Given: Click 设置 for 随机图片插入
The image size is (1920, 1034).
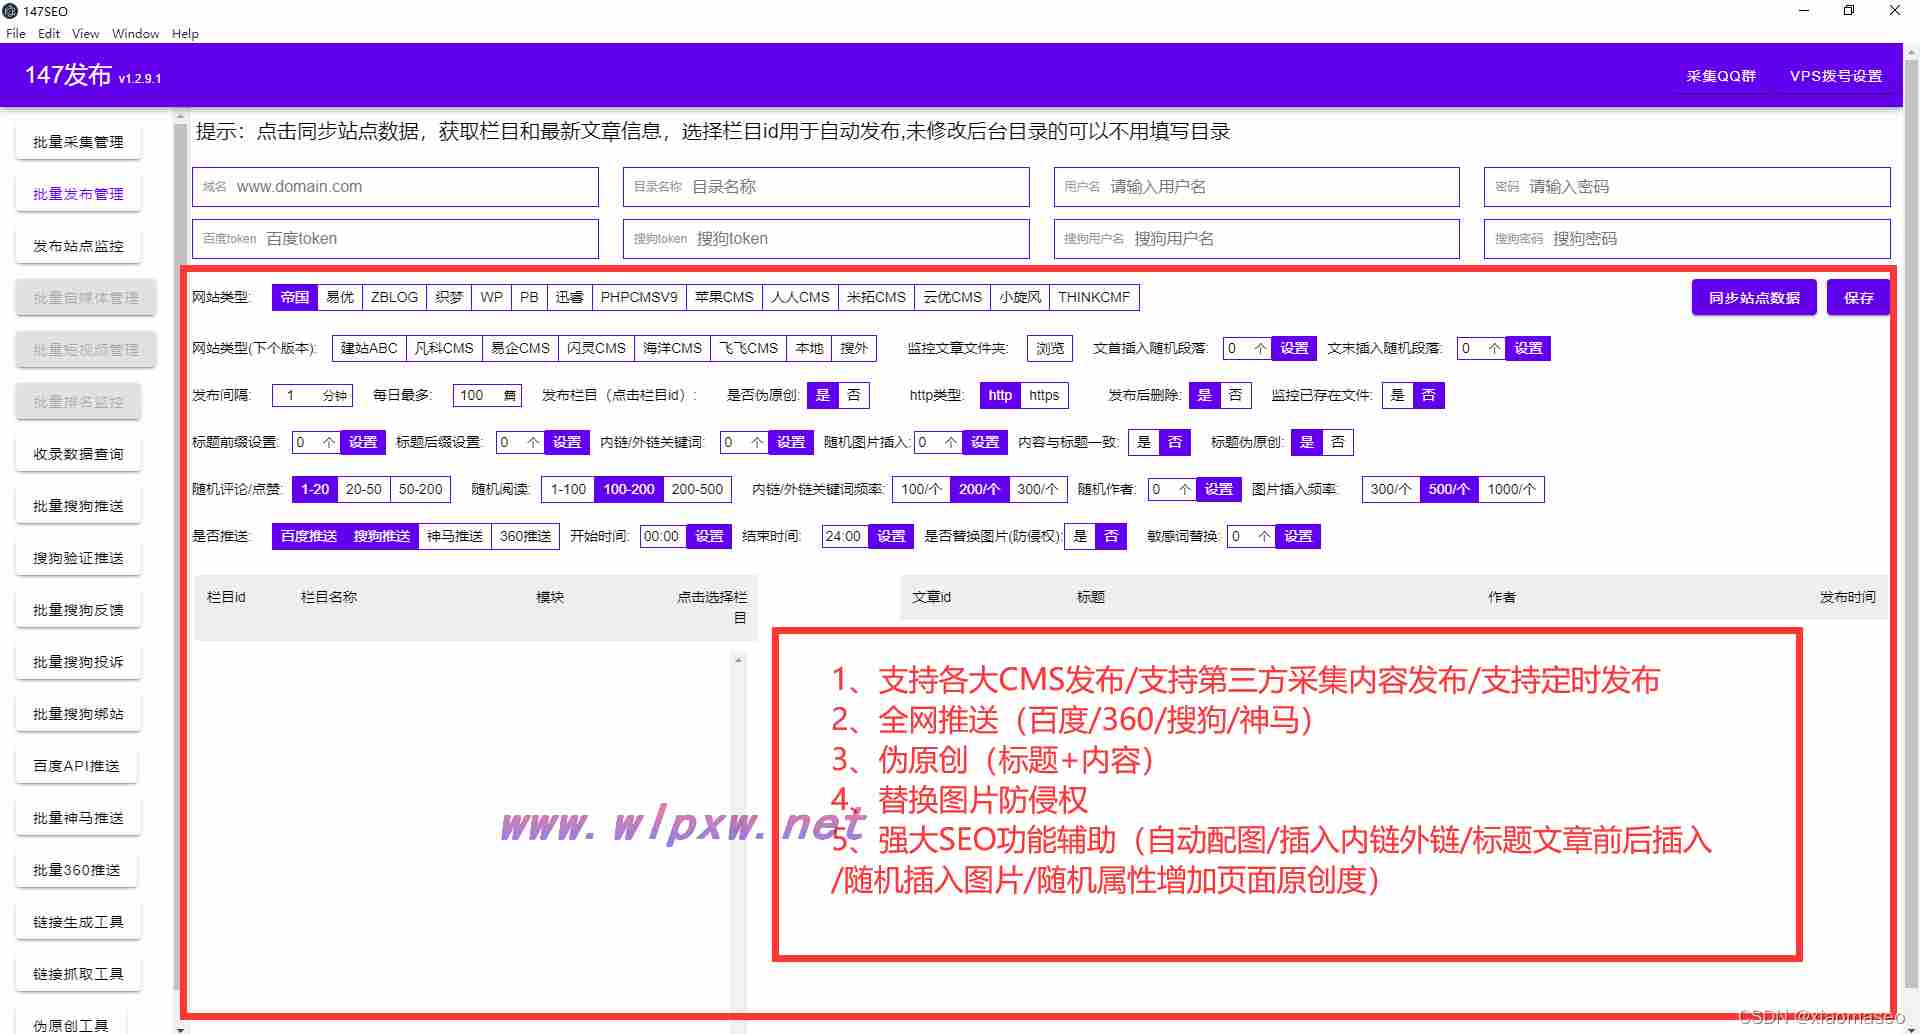Looking at the screenshot, I should (x=985, y=442).
